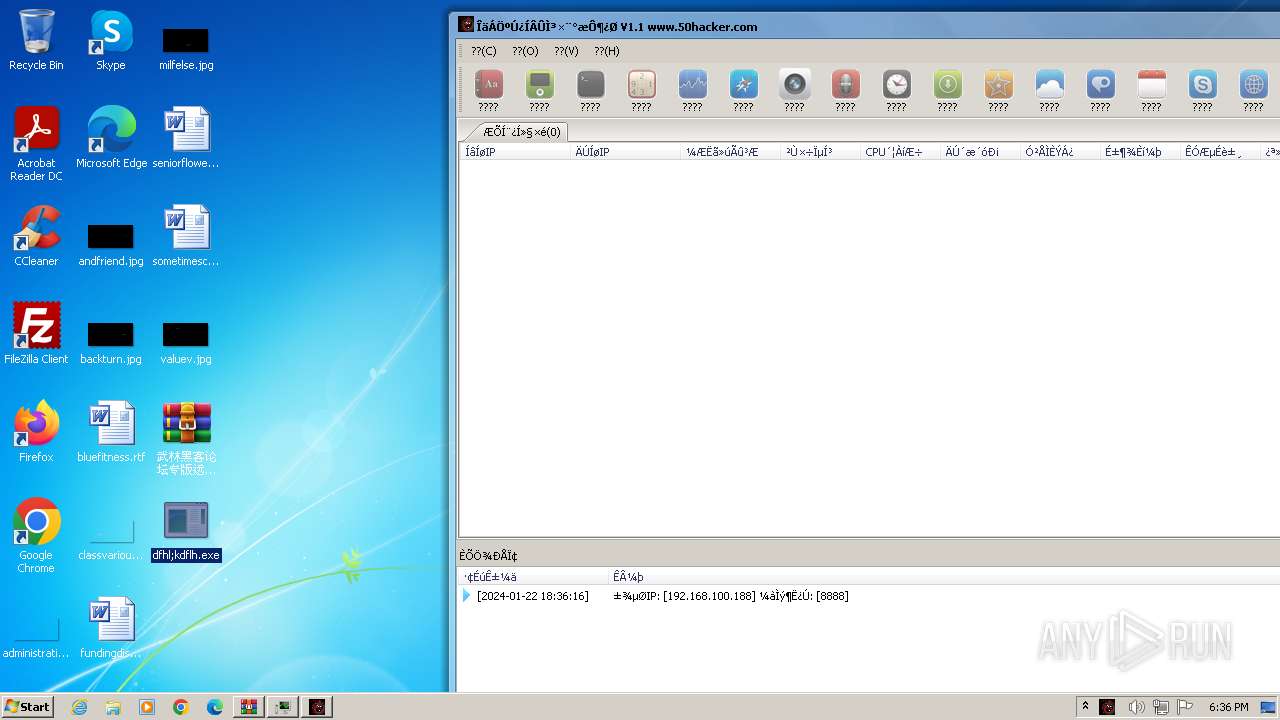Viewport: 1280px width, 720px height.
Task: Select the CCleaner desktop shortcut
Action: [x=36, y=236]
